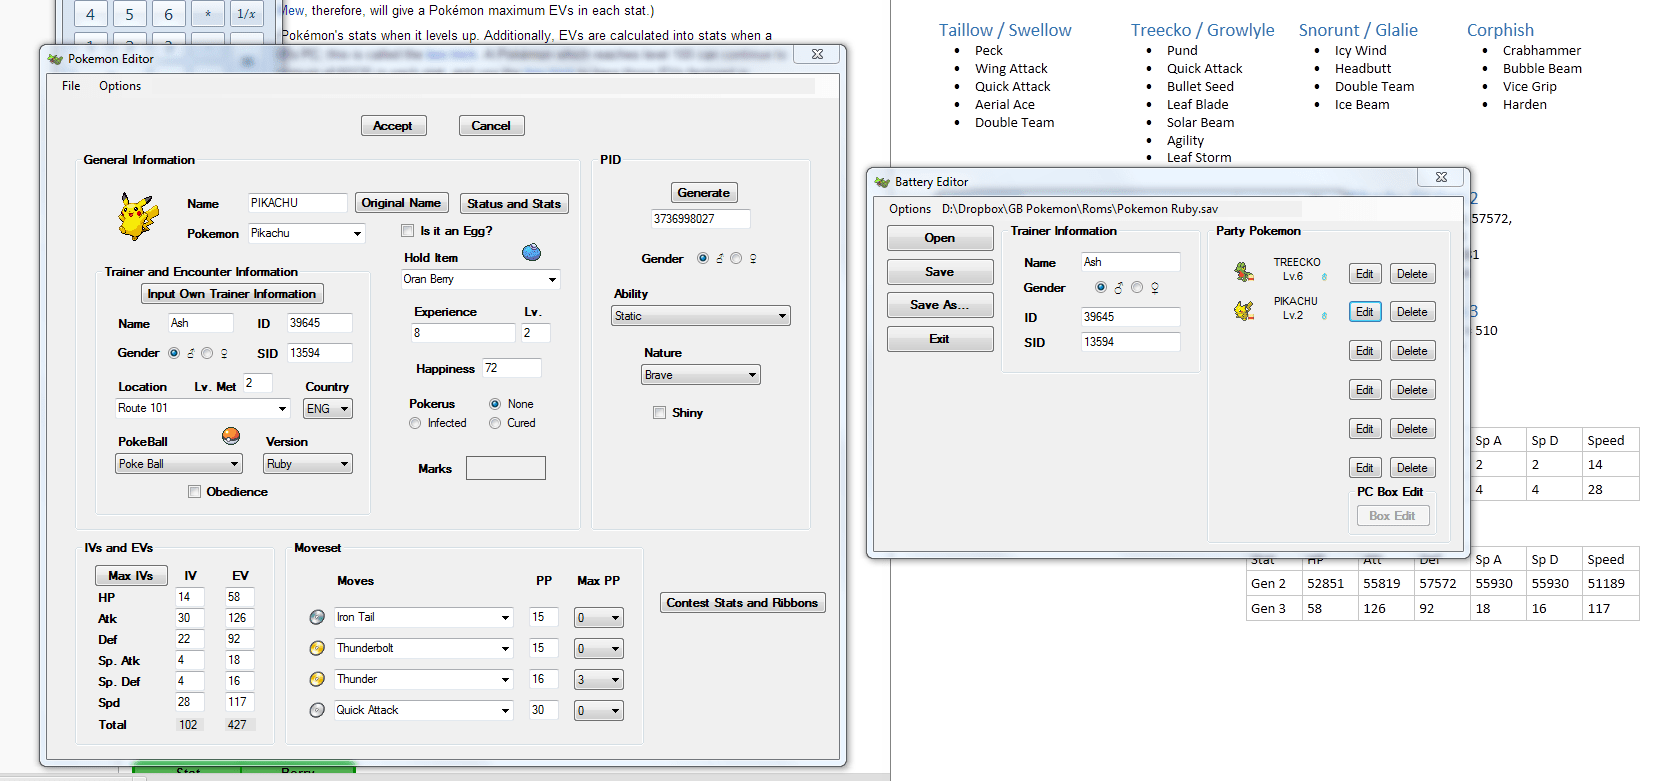
Task: Expand the Location dropdown showing Route 101
Action: (x=203, y=408)
